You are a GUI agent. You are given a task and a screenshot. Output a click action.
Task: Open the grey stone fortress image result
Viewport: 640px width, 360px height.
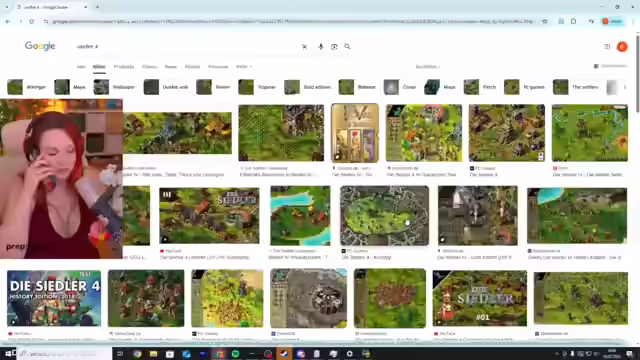click(309, 298)
